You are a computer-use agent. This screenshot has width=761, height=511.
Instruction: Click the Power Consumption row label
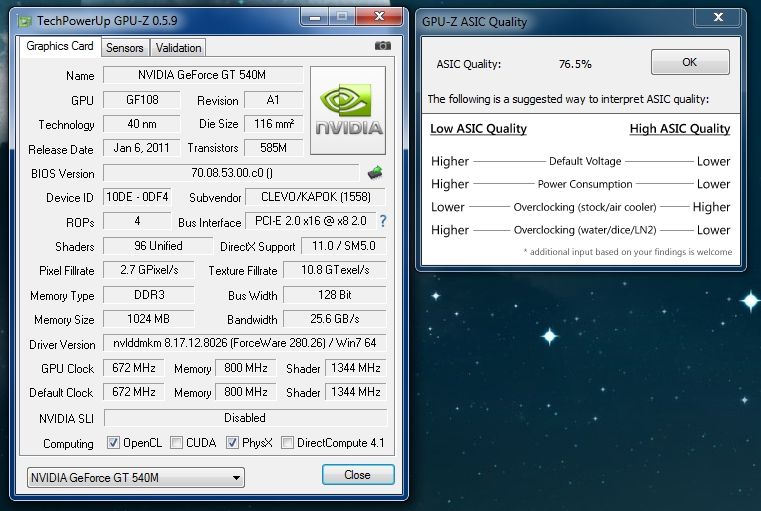coord(585,184)
